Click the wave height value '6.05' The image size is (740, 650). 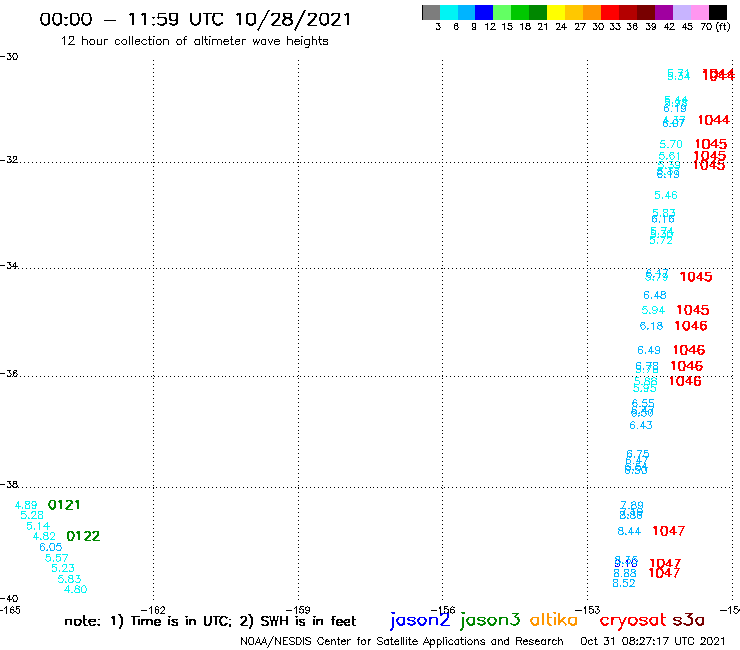[50, 548]
